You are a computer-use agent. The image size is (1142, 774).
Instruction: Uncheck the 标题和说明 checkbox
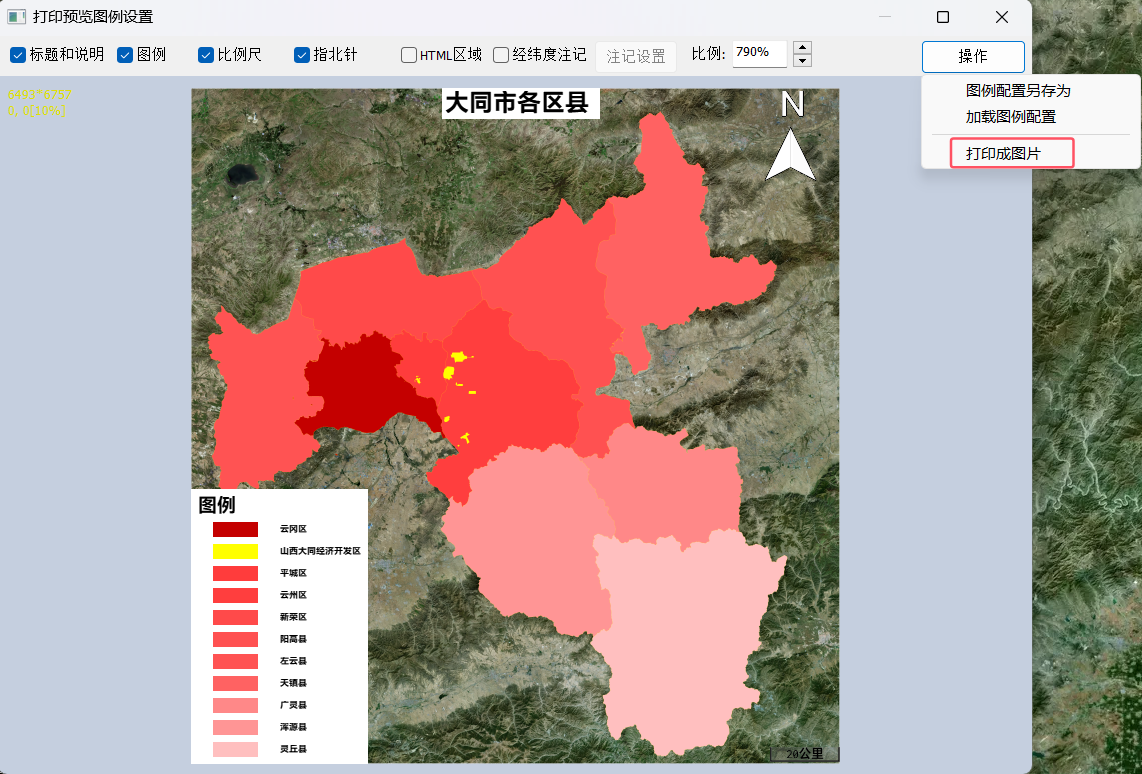pyautogui.click(x=18, y=55)
